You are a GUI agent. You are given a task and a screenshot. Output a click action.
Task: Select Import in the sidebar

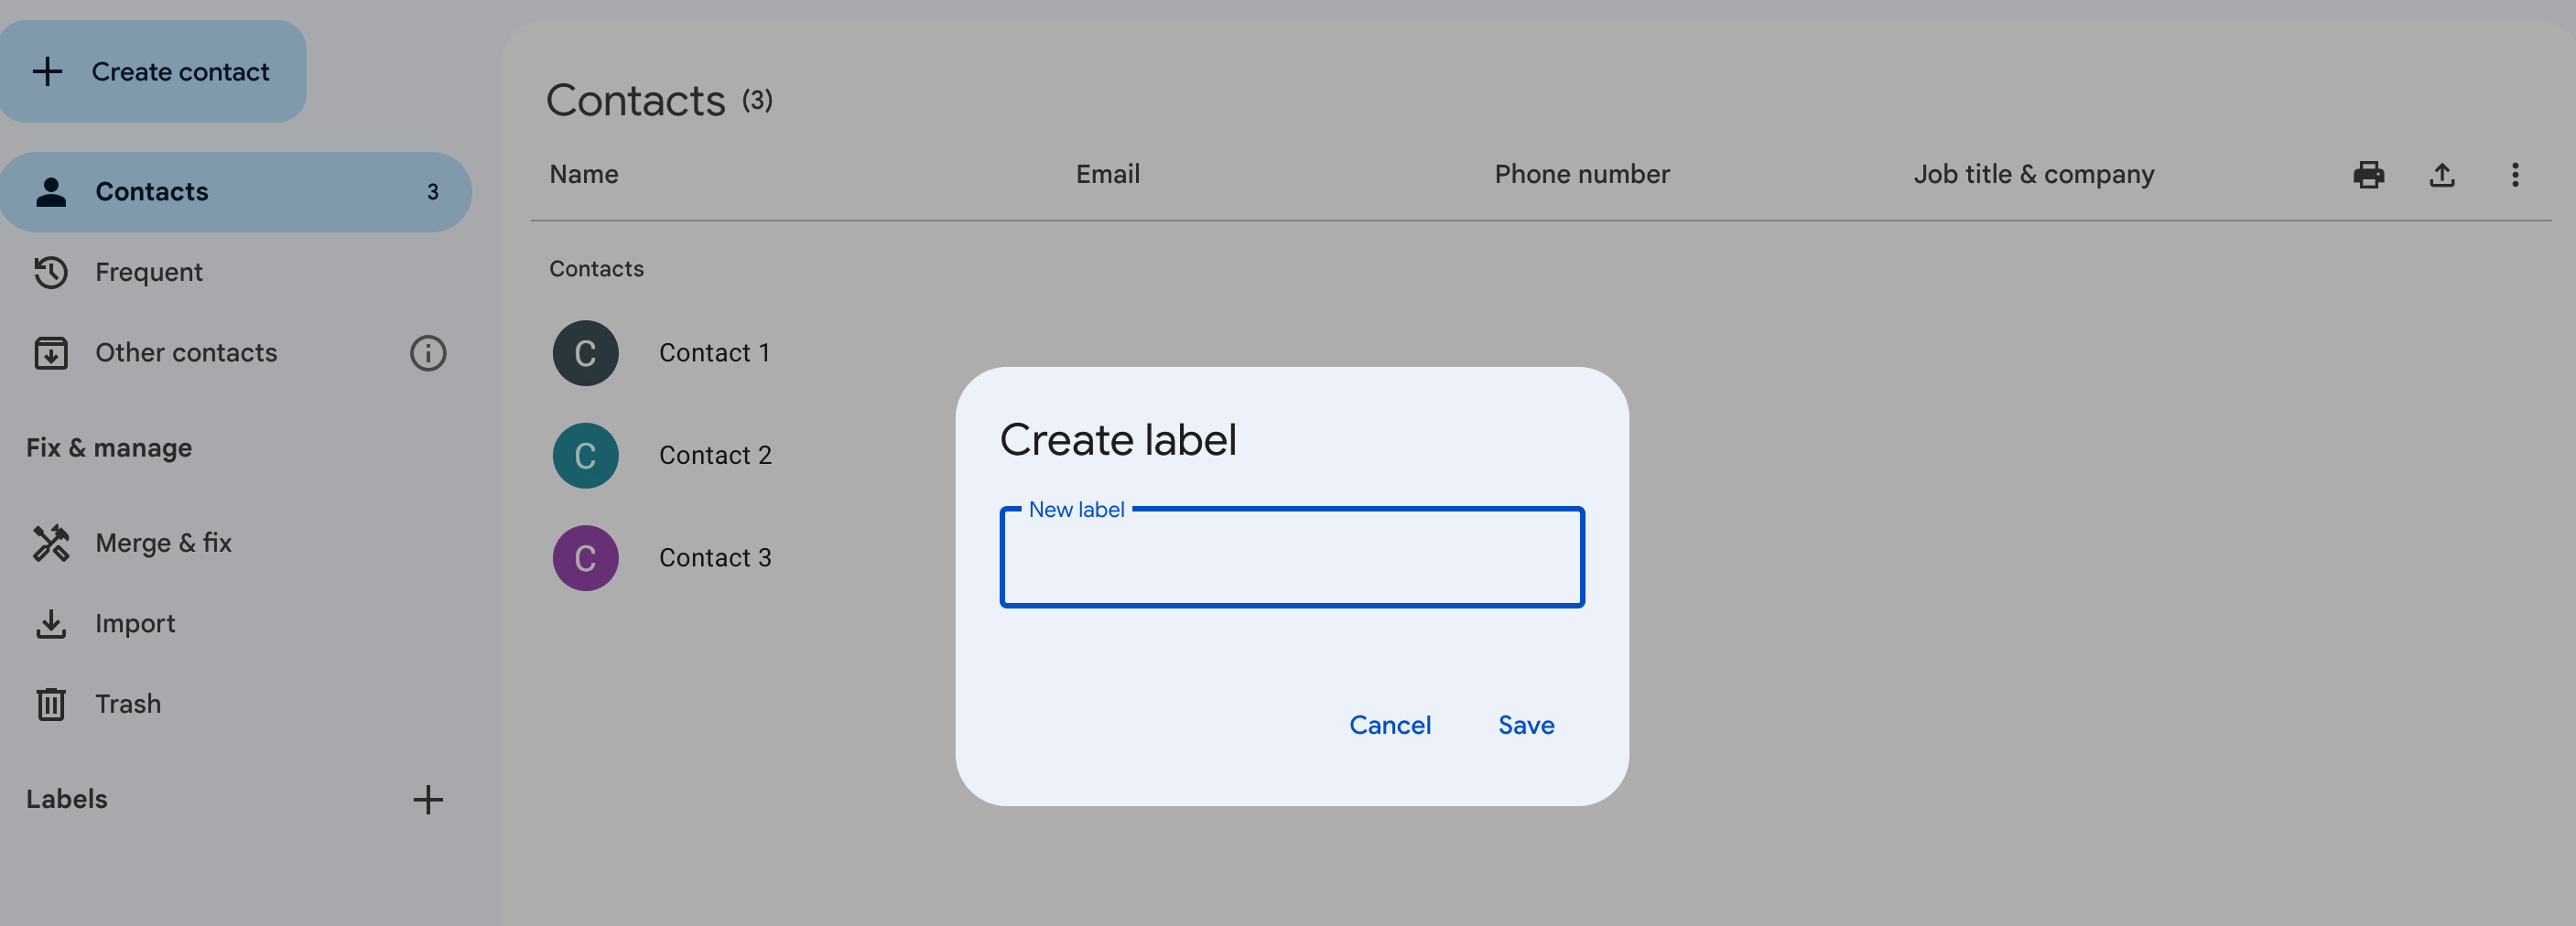[135, 624]
